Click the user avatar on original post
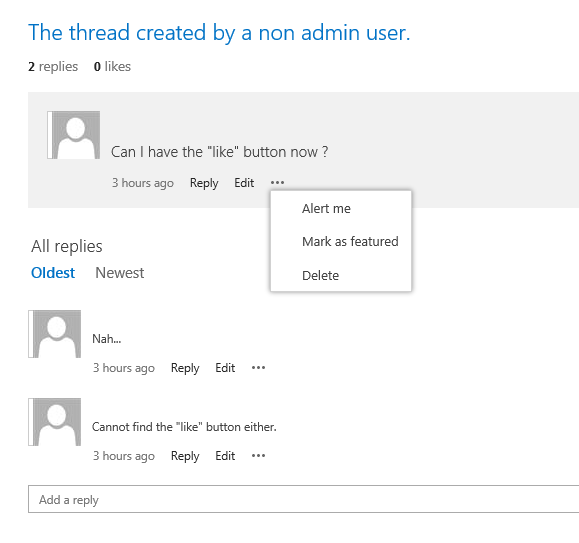Viewport: 579px width, 543px height. coord(73,135)
